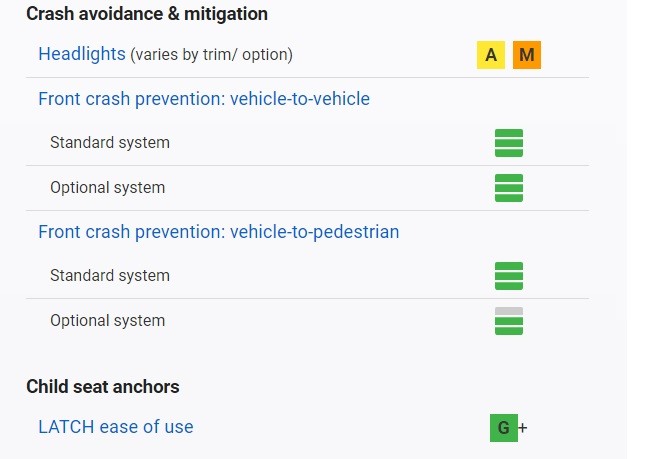Screen dimensions: 648x459
Task: Click gray top bar of pedestrian Optional rating
Action: [509, 311]
